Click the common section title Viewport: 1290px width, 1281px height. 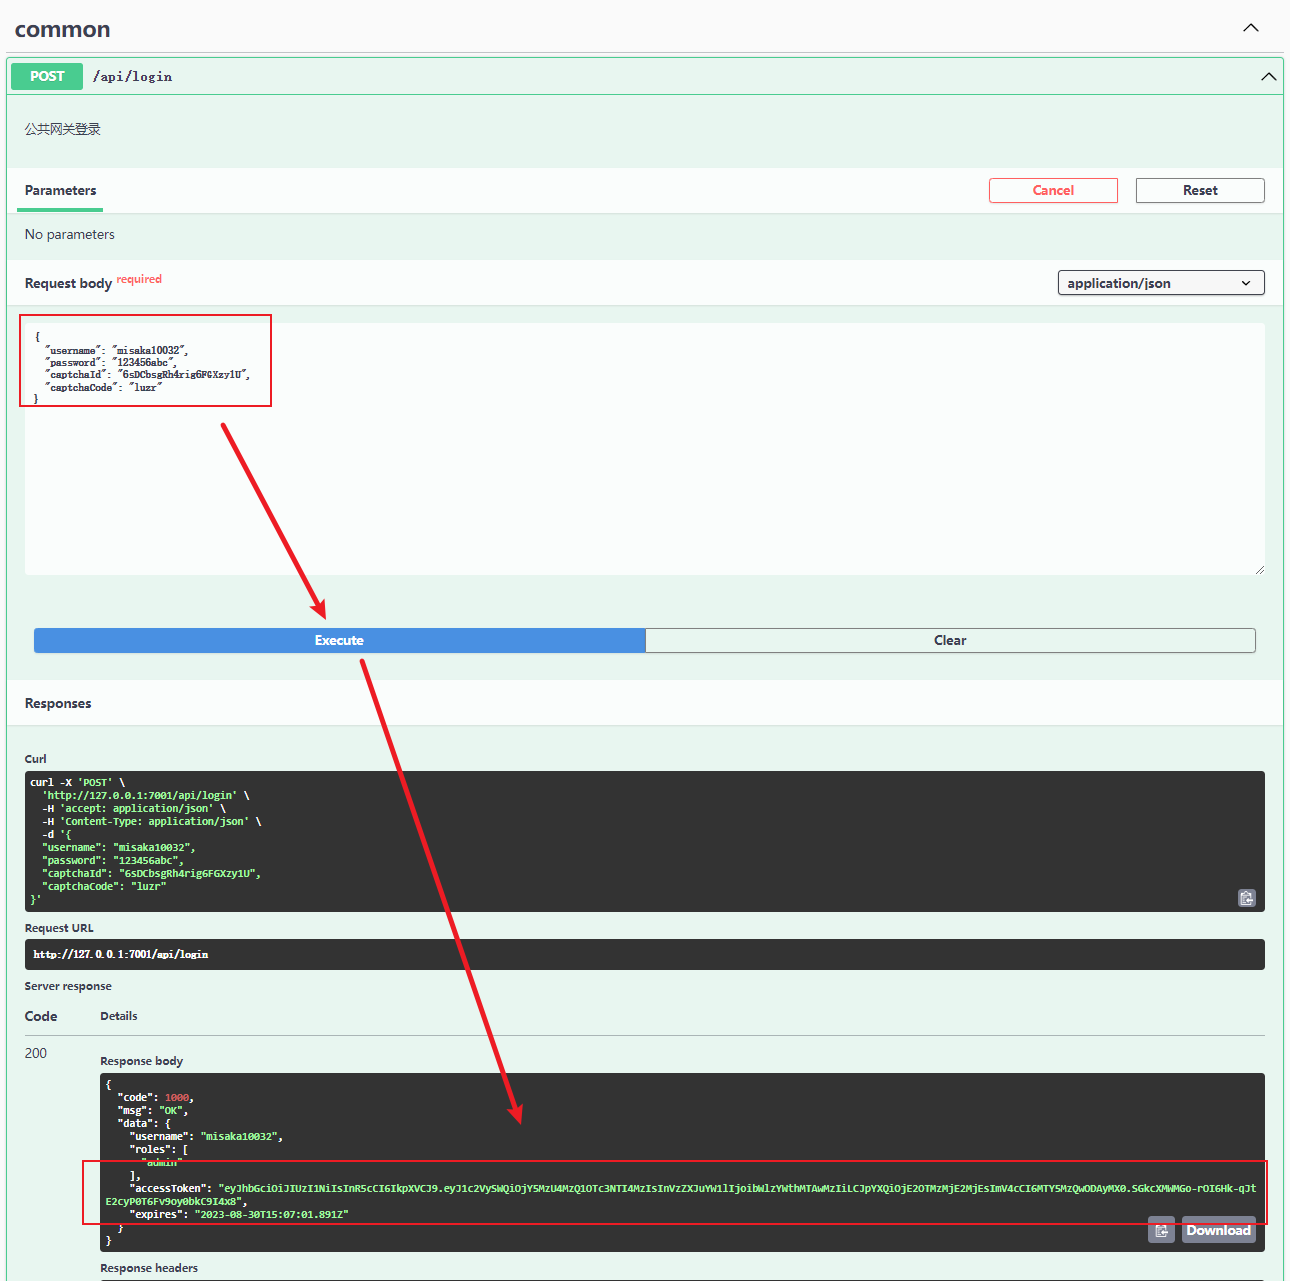coord(62,30)
